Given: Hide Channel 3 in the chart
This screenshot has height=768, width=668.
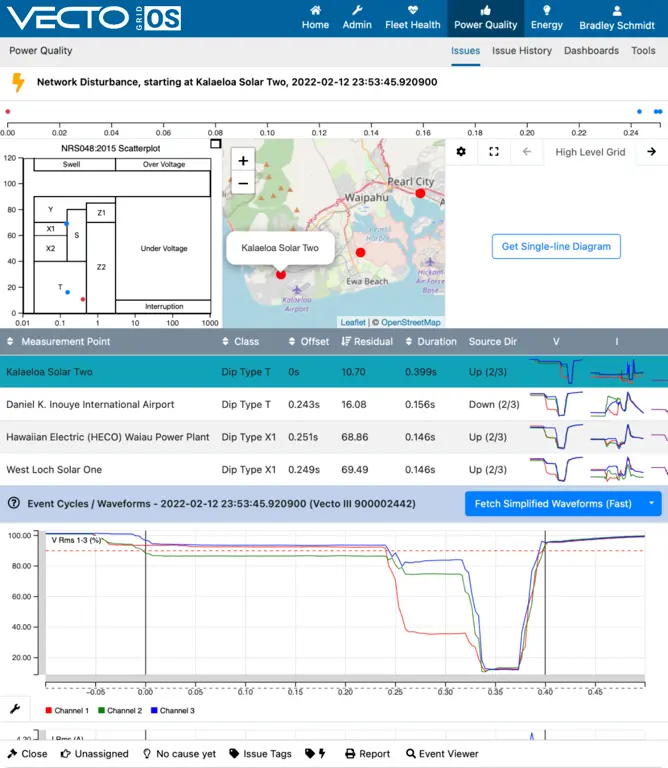Looking at the screenshot, I should (171, 710).
